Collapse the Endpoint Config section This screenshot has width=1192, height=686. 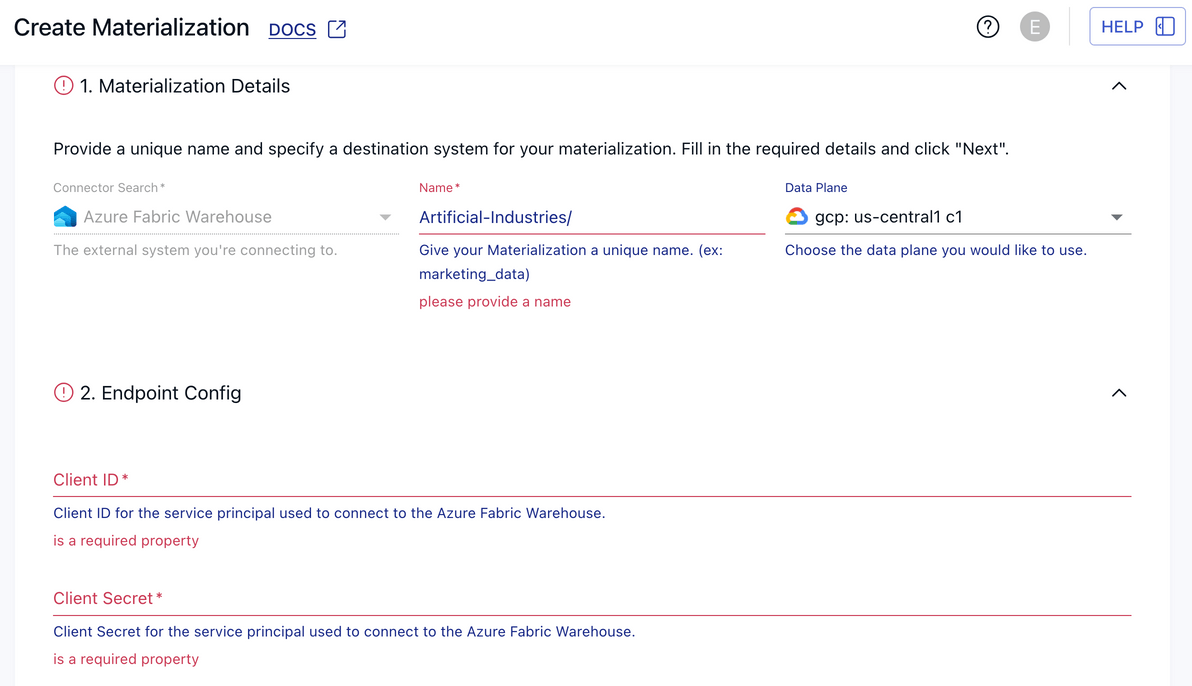coord(1119,393)
